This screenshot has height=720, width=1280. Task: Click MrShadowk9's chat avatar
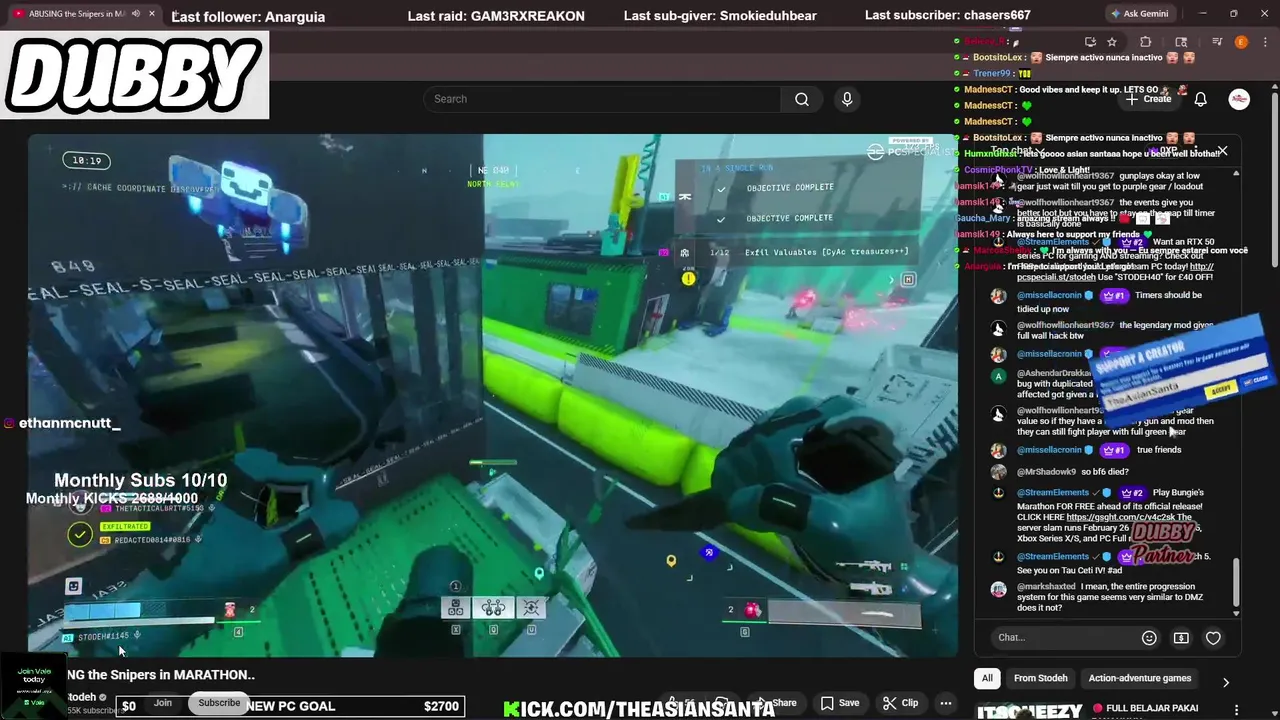click(998, 472)
